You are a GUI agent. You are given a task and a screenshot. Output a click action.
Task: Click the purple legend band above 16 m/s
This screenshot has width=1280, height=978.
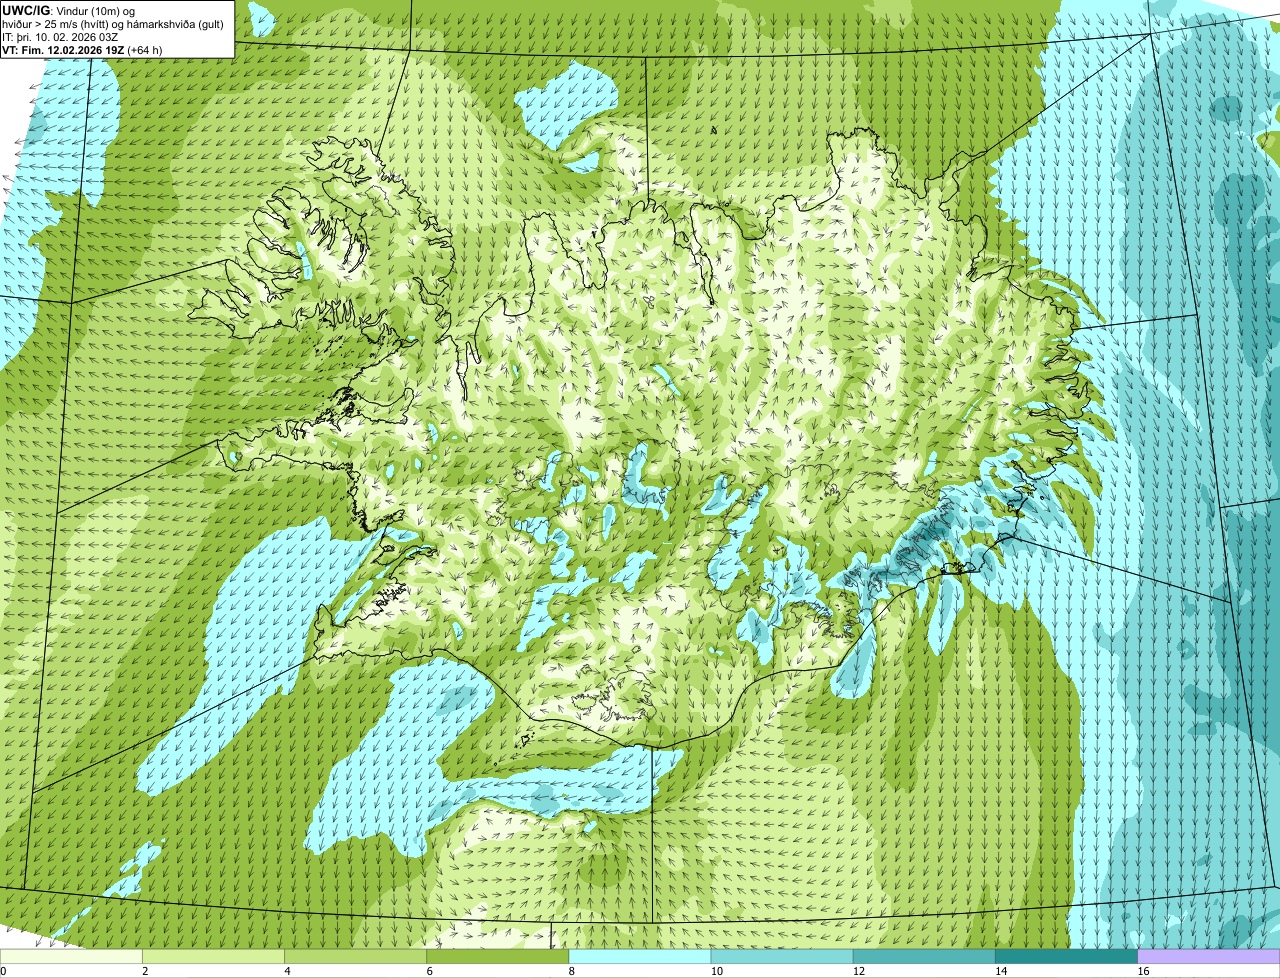point(1209,957)
